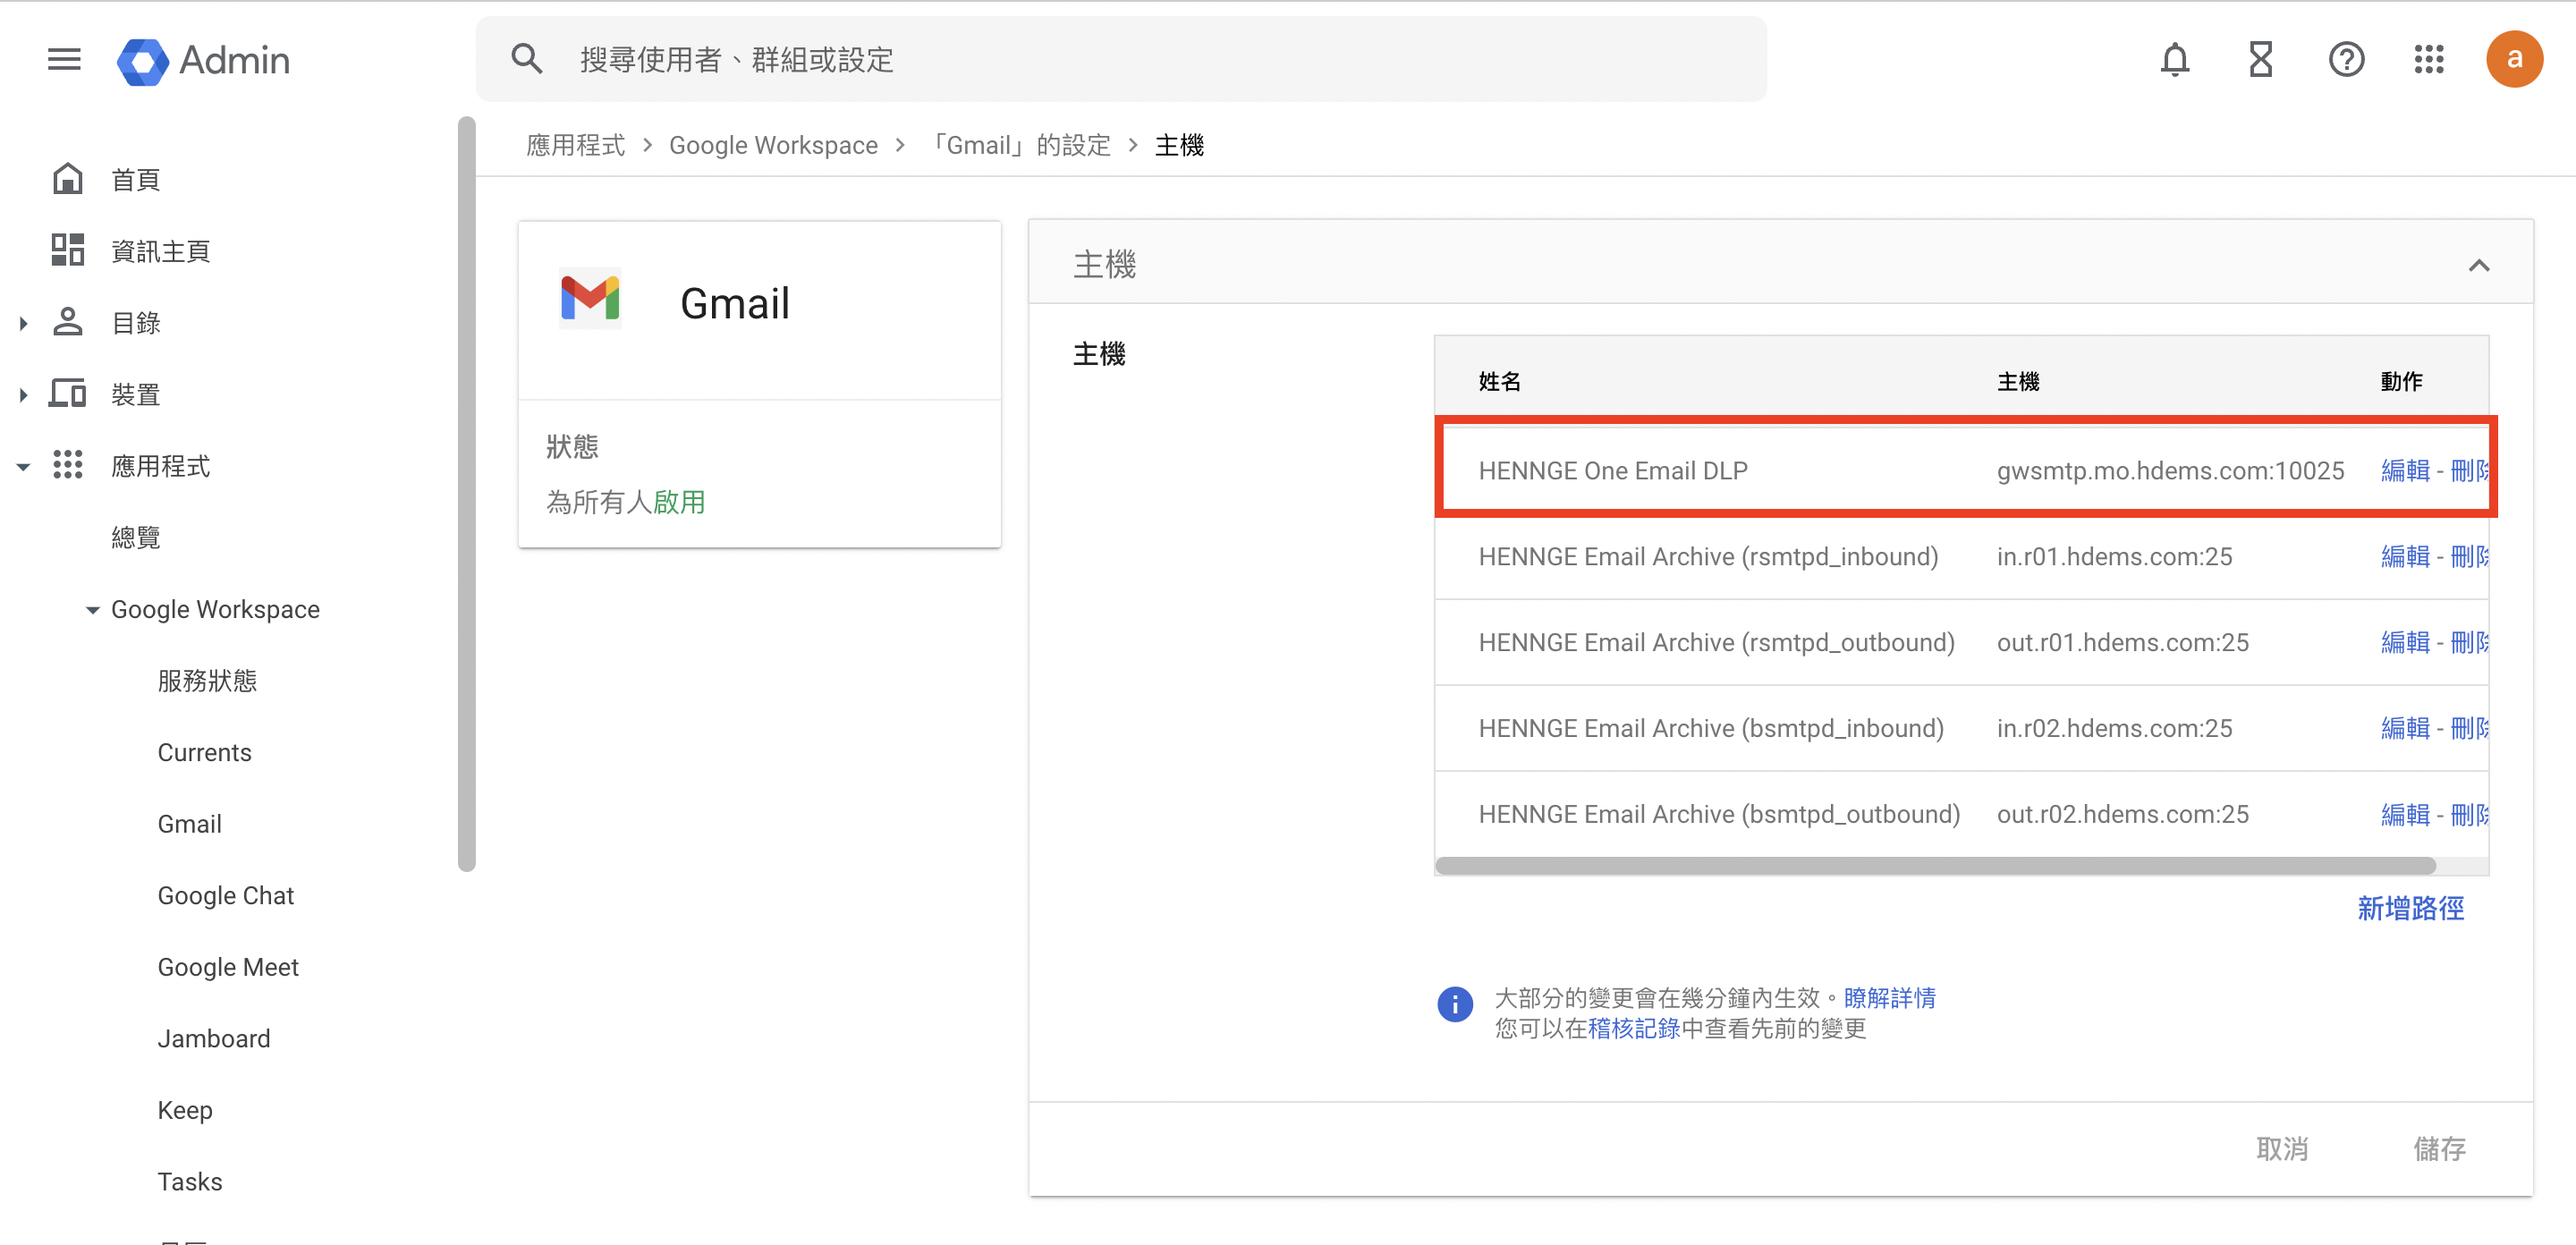
Task: Select host in.r02.hdems.com:25
Action: click(2114, 728)
